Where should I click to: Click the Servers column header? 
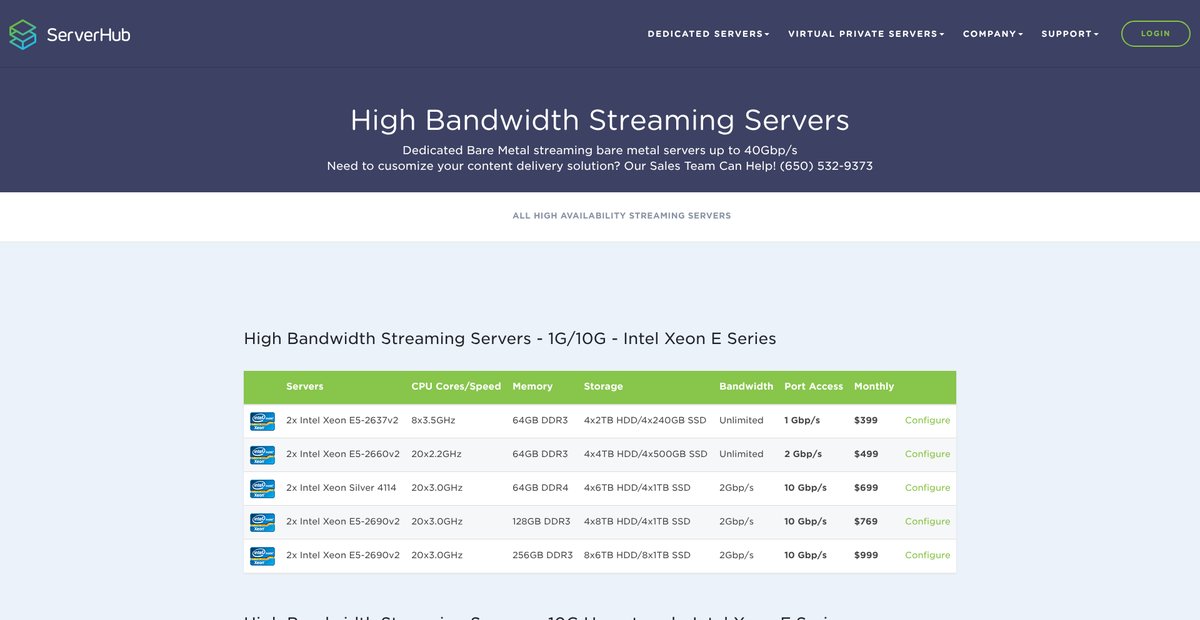[x=305, y=387]
